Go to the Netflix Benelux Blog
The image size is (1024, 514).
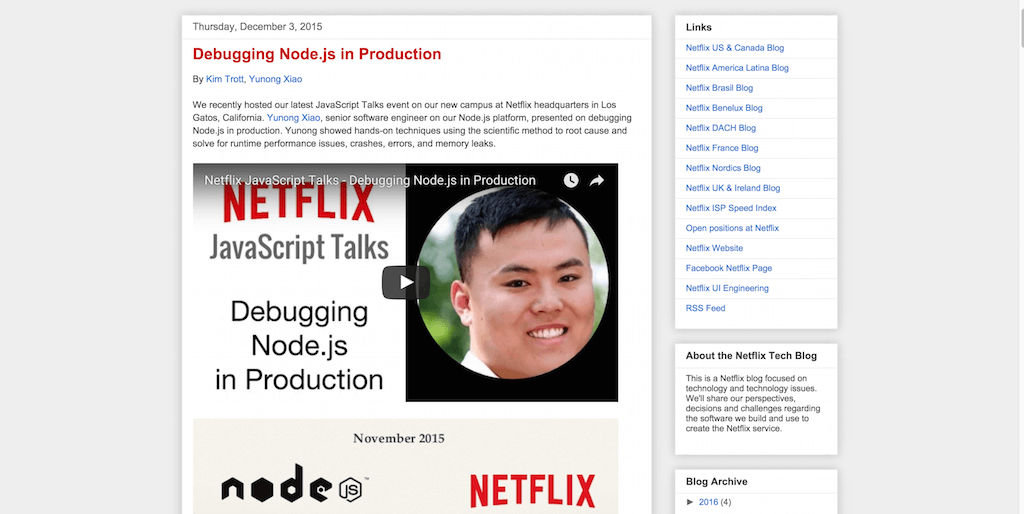click(x=724, y=108)
